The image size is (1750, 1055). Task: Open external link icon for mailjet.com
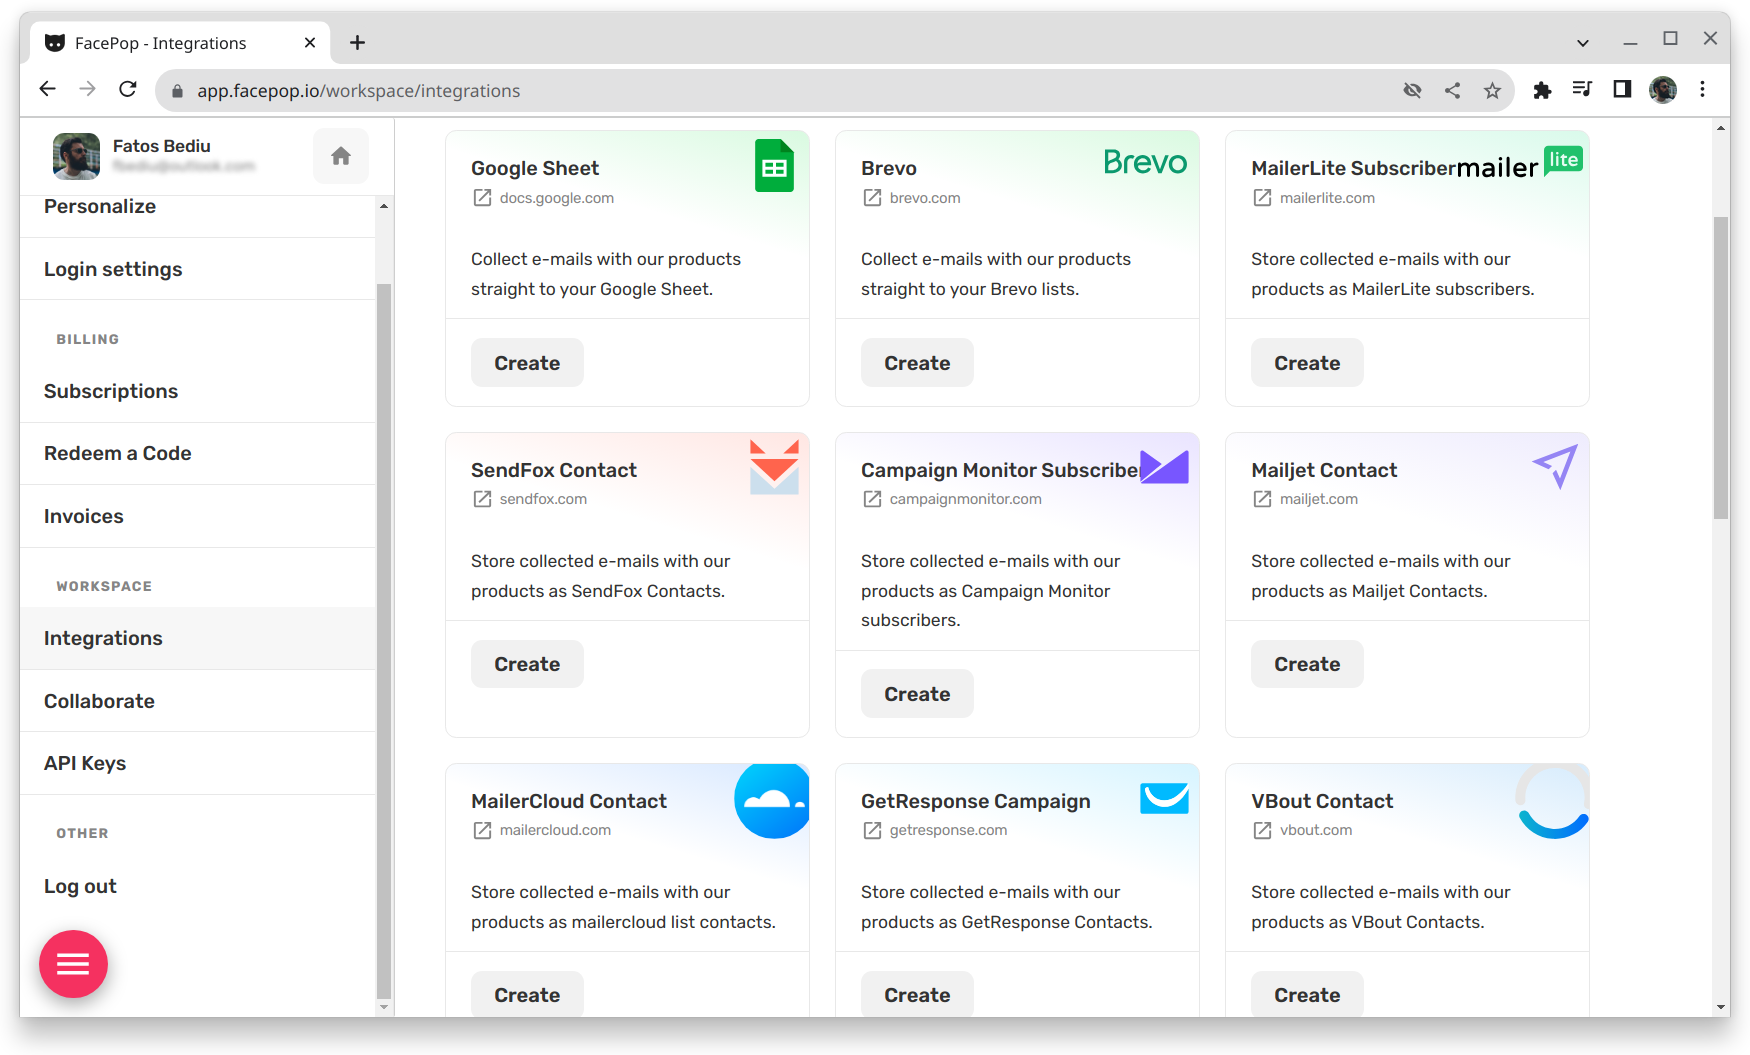(x=1262, y=499)
